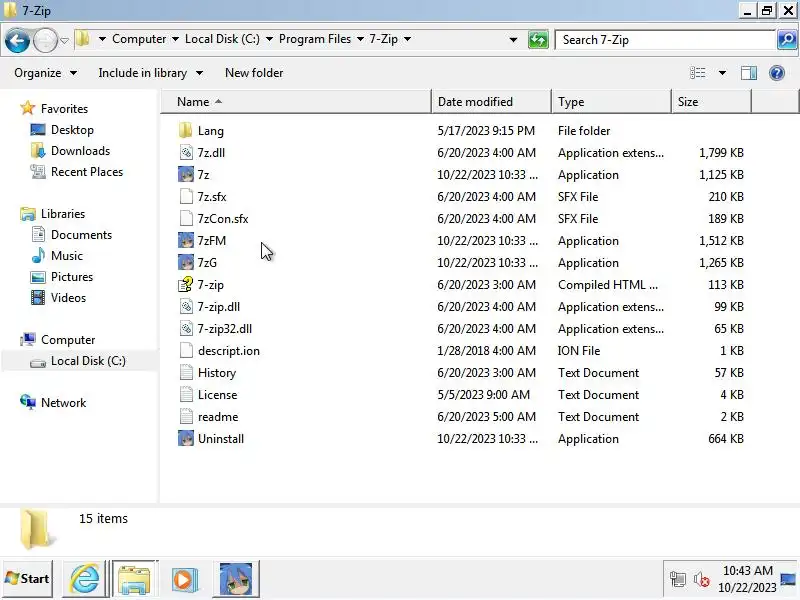Select the 7-zip.dll file icon
800x600 pixels.
click(186, 306)
